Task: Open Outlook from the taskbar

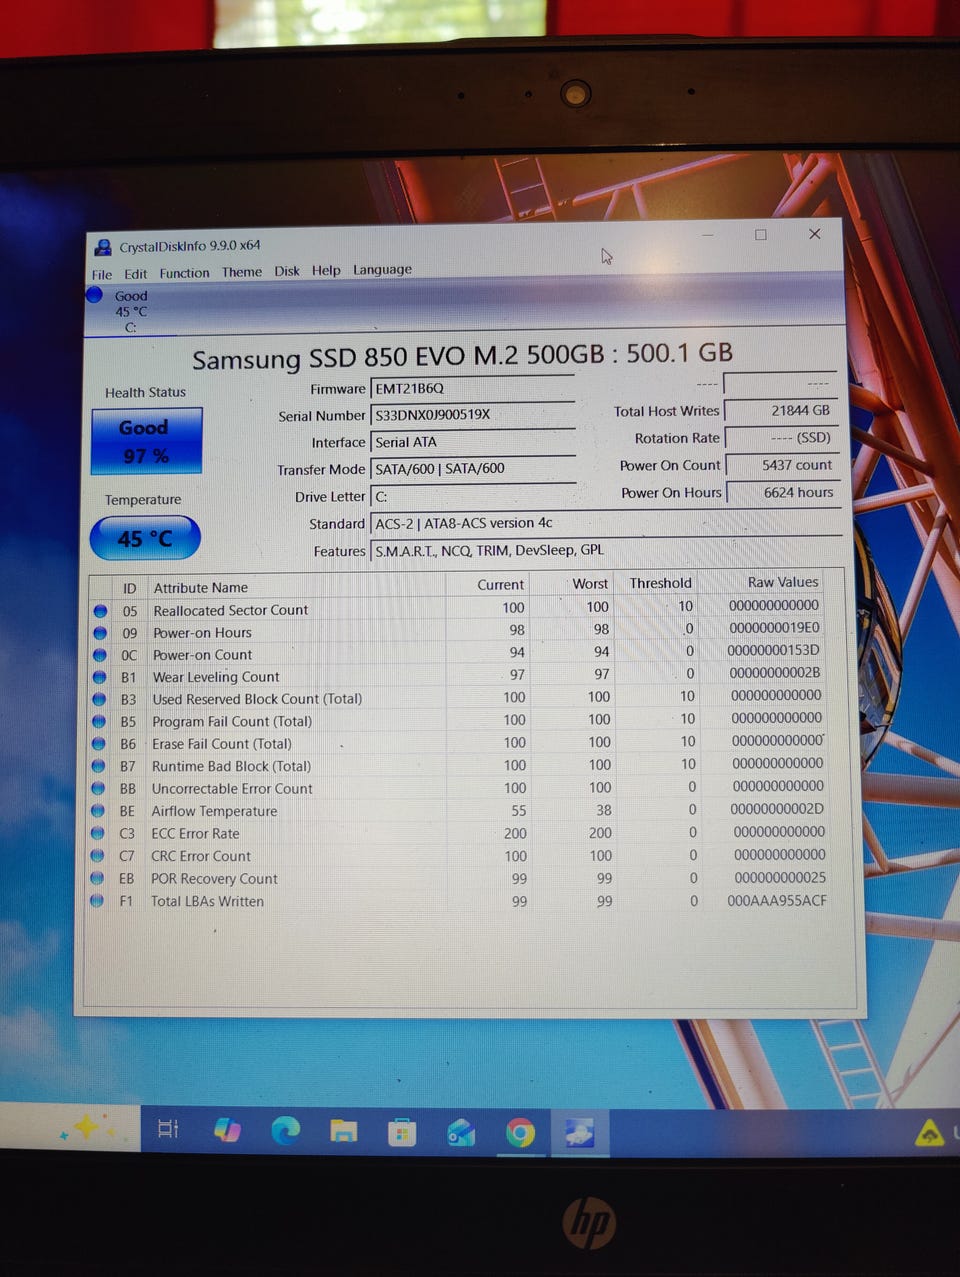Action: (461, 1132)
